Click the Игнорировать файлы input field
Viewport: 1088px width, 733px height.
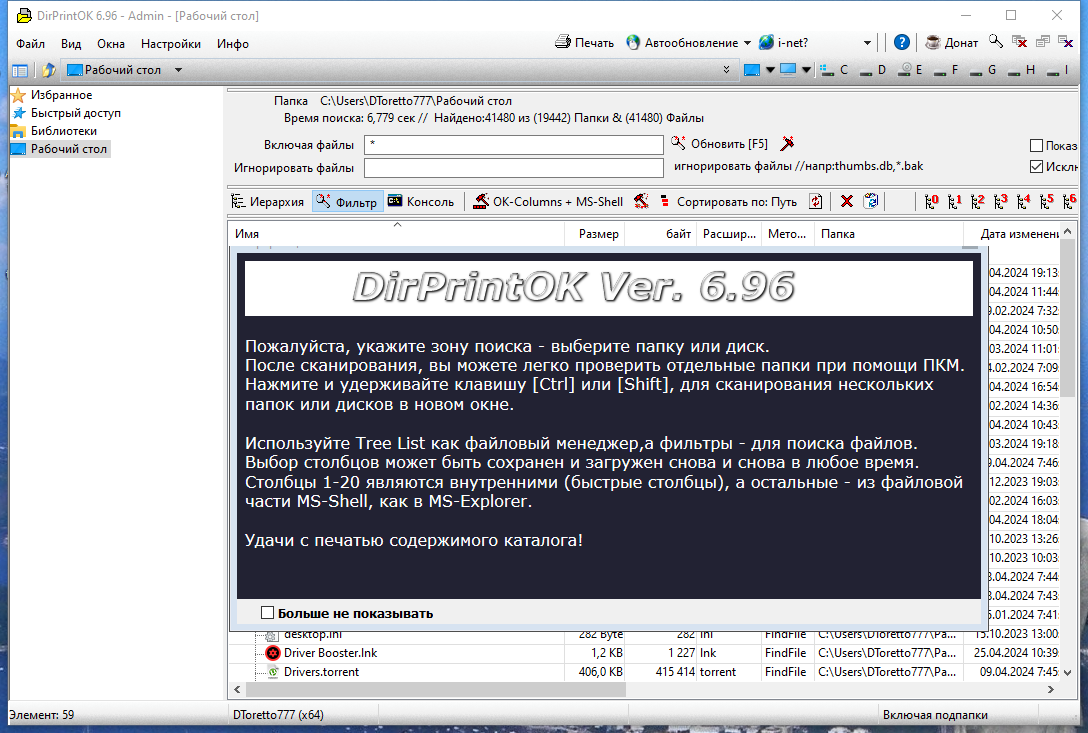pos(514,167)
